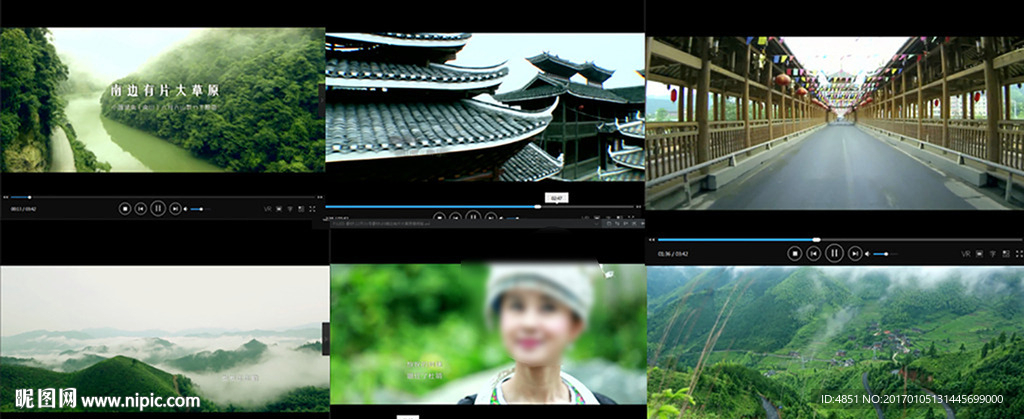Pause the covered bridge video player
The width and height of the screenshot is (1024, 419).
[834, 253]
